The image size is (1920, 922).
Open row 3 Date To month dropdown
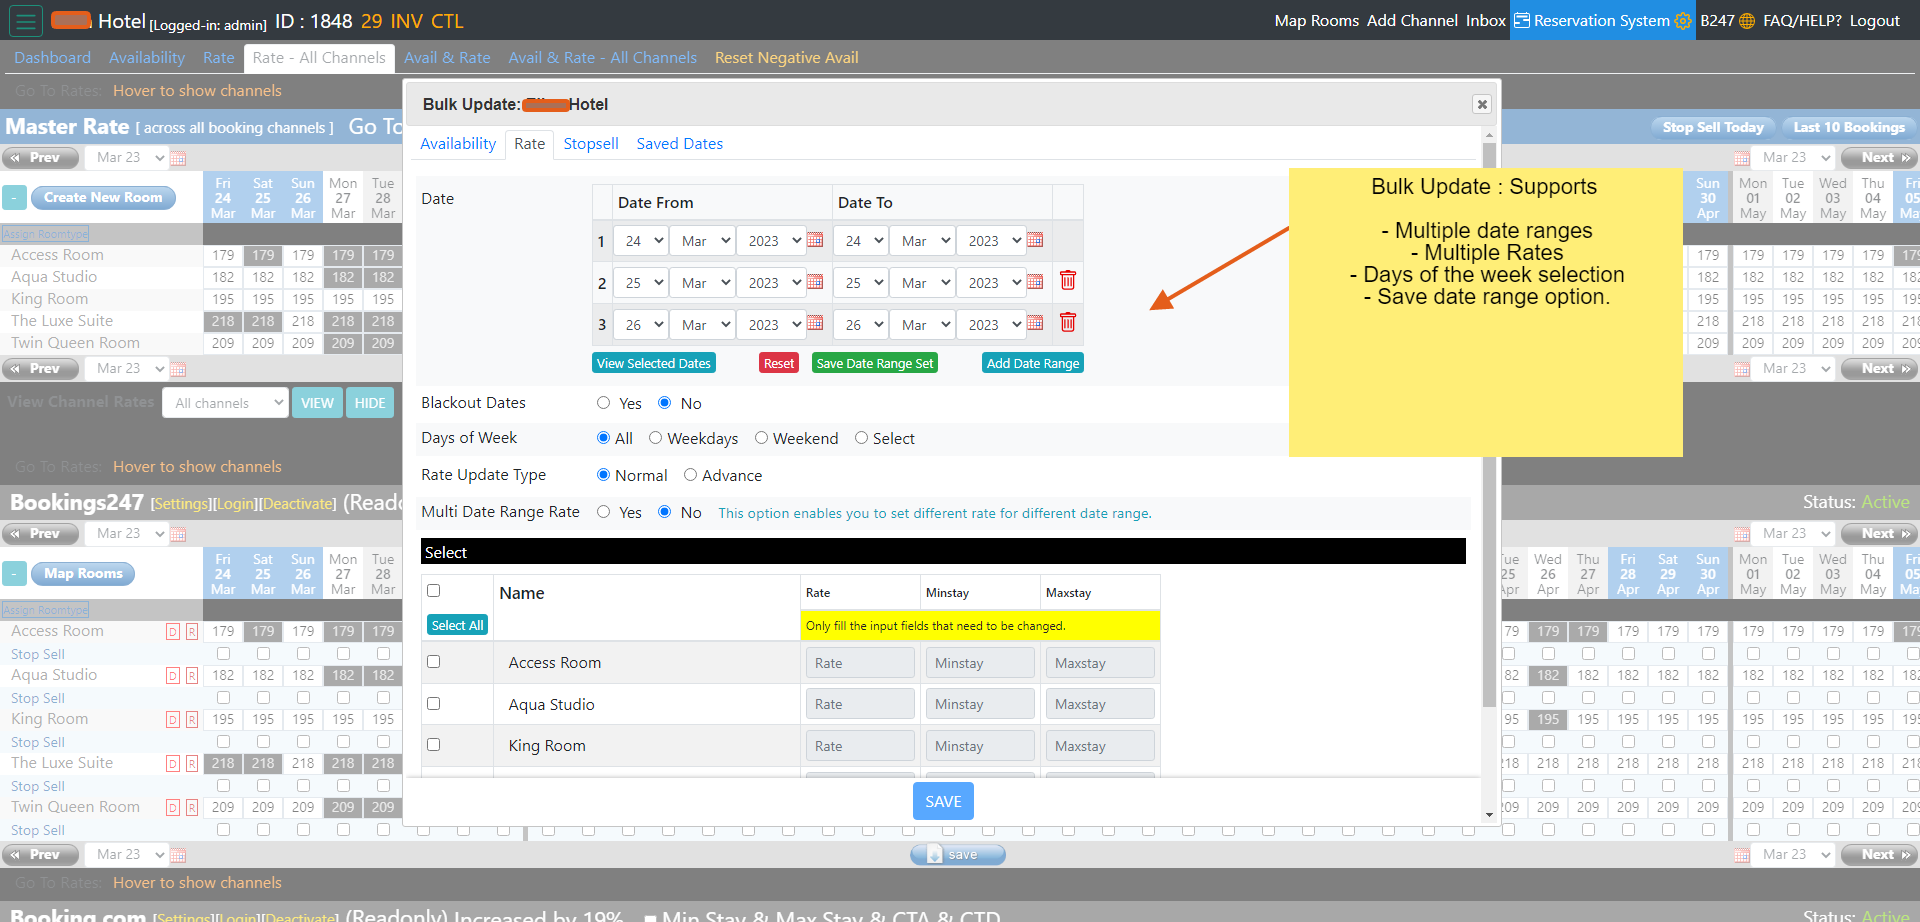pos(924,325)
